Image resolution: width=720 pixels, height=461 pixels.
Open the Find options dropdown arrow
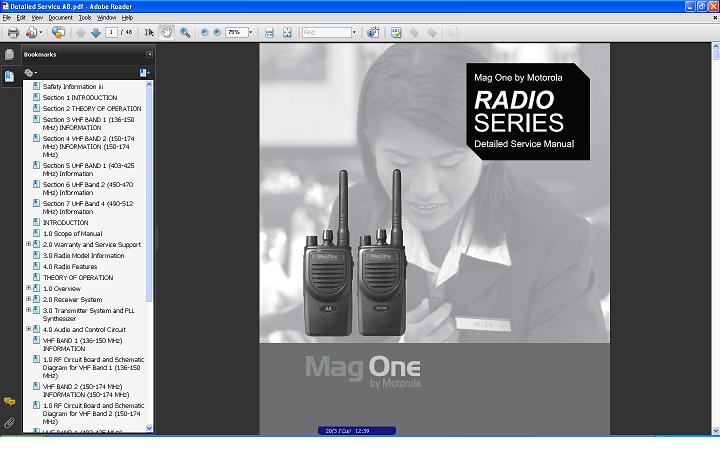[354, 33]
